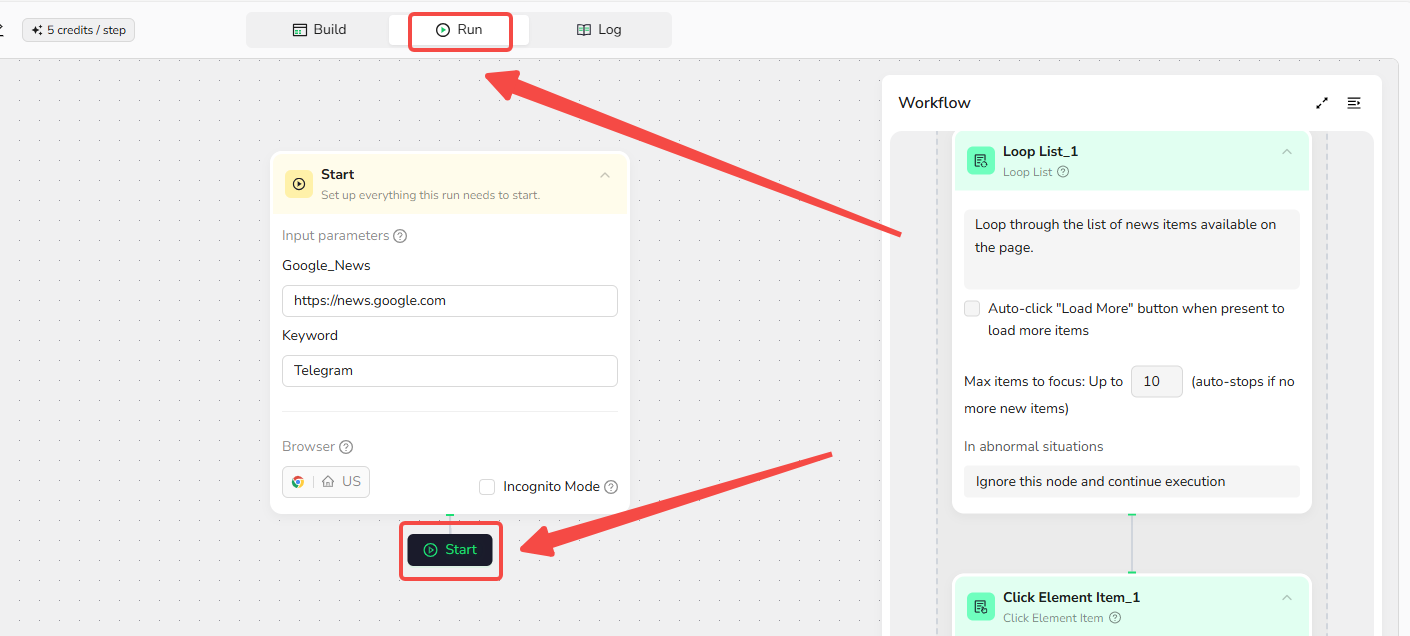Expand the Workflow panel to fullscreen
The width and height of the screenshot is (1410, 636).
point(1322,103)
